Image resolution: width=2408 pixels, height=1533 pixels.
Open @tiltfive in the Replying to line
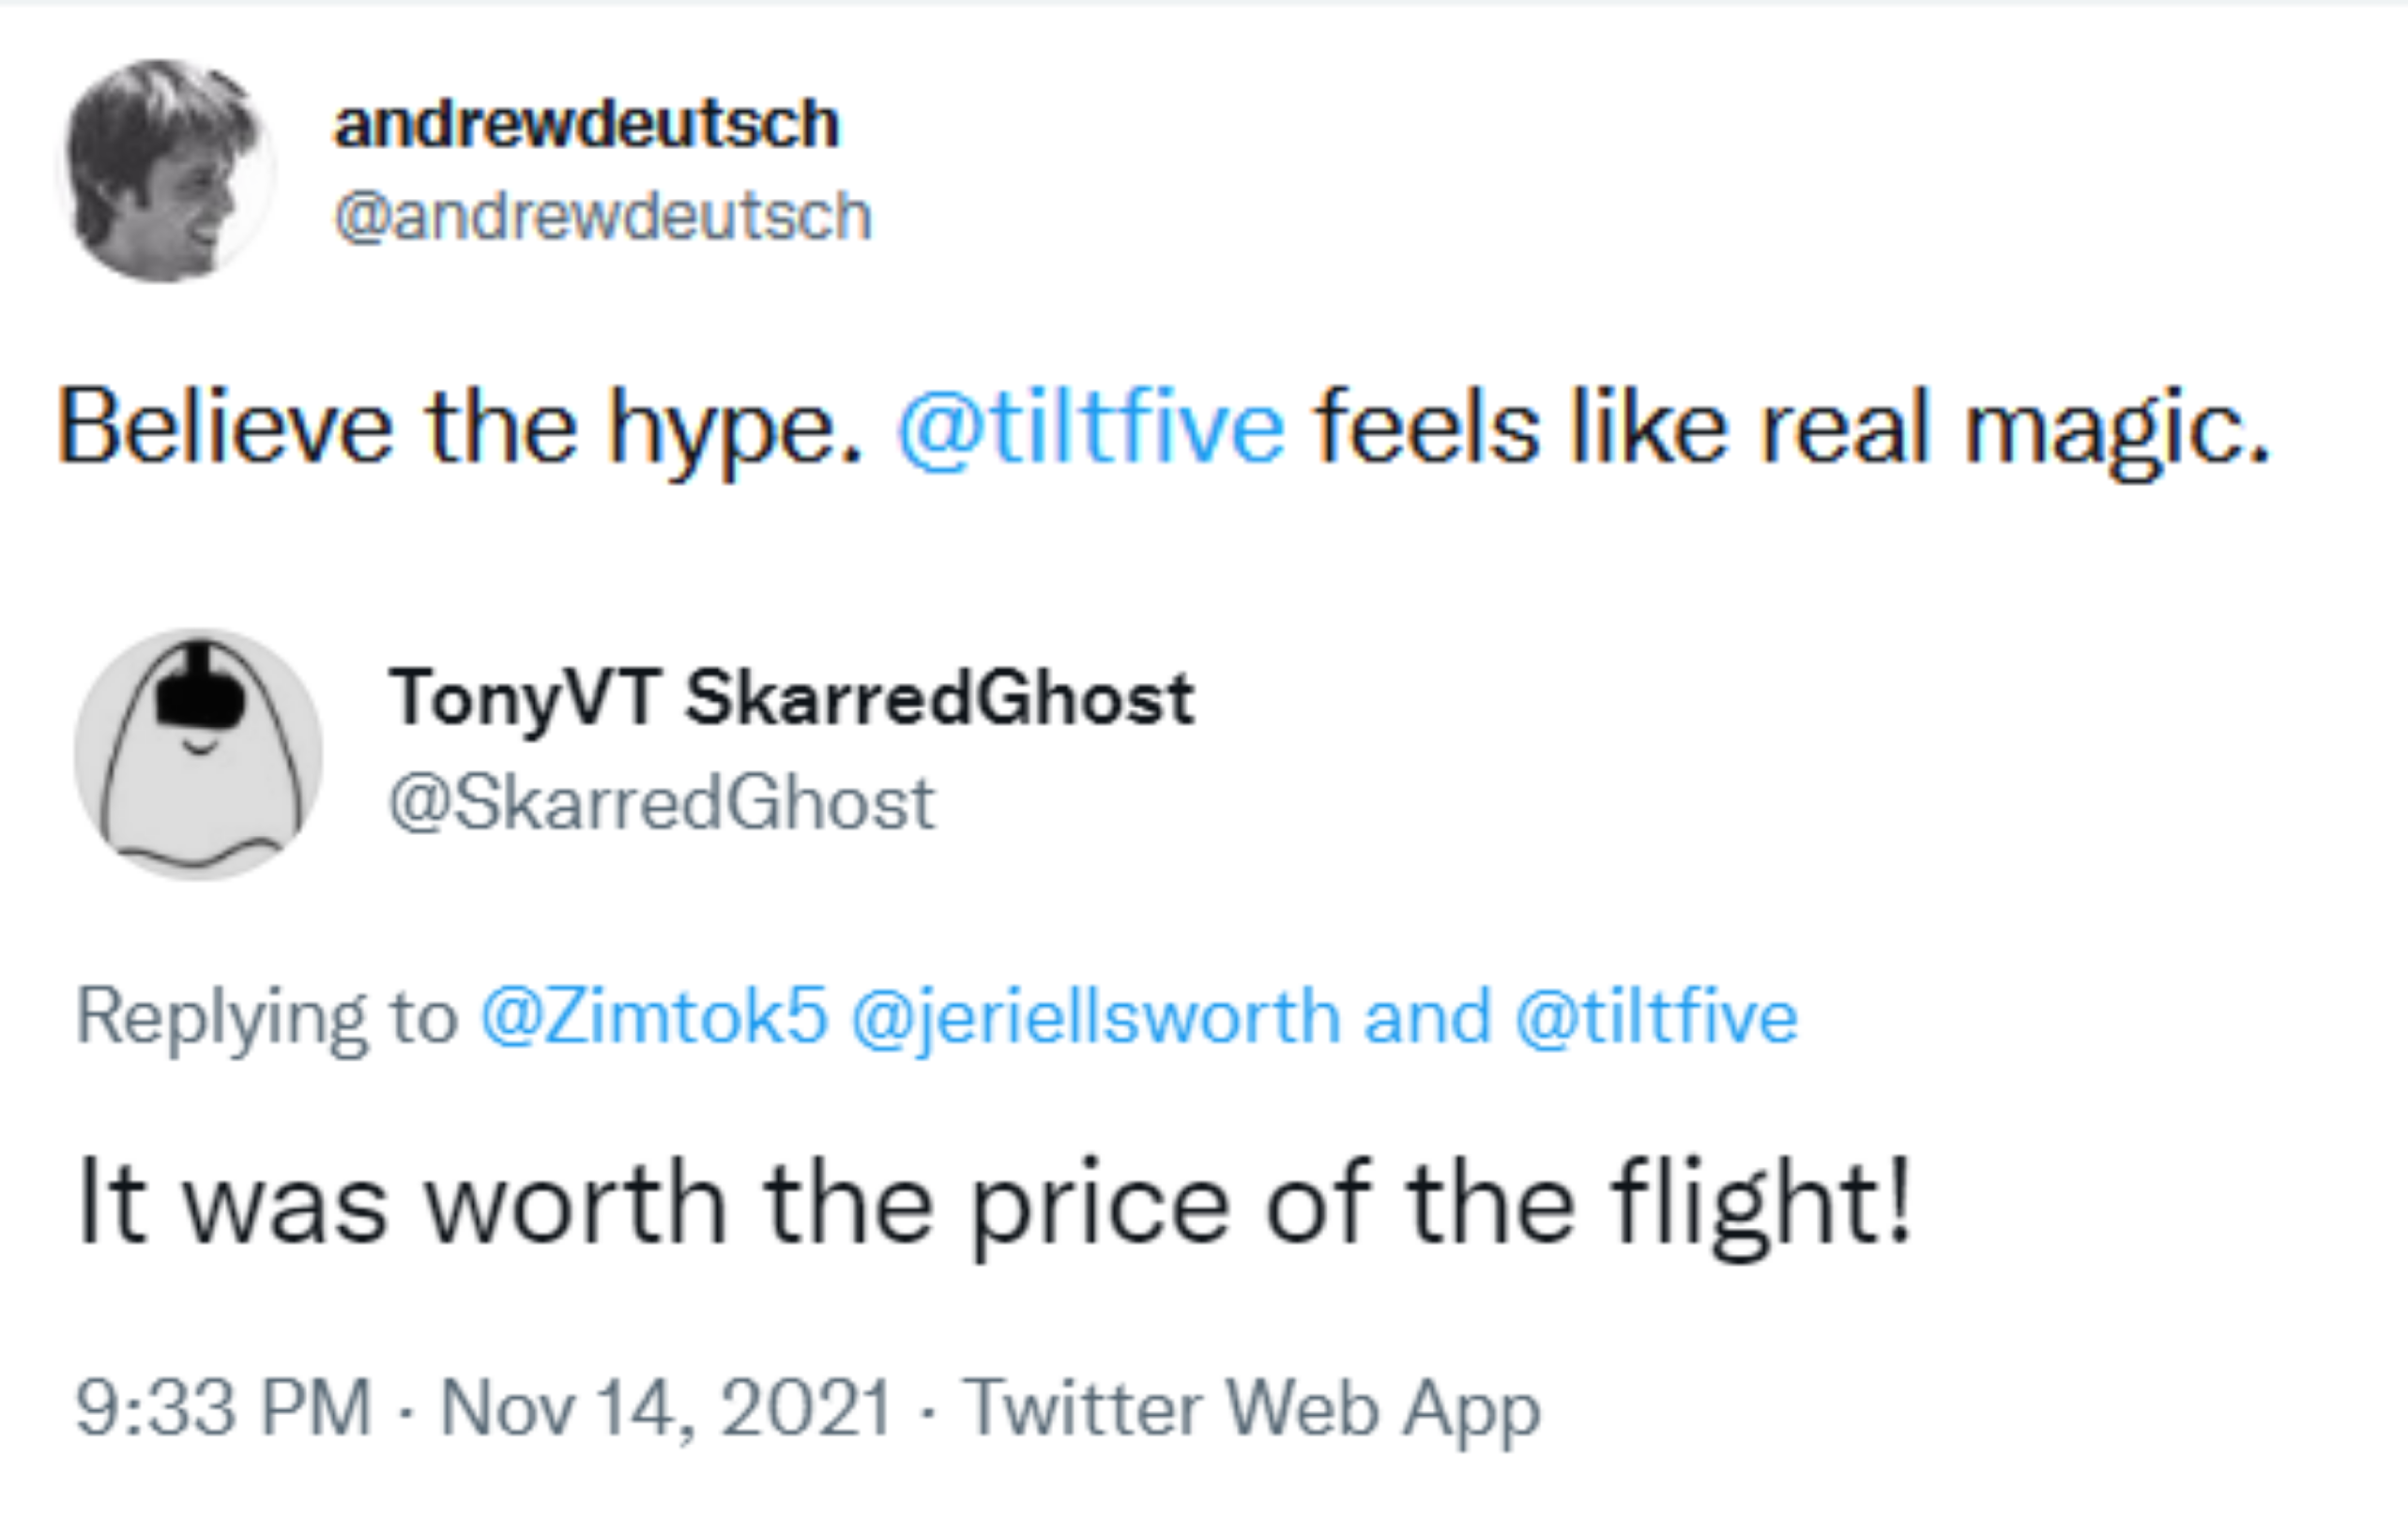coord(1656,1016)
